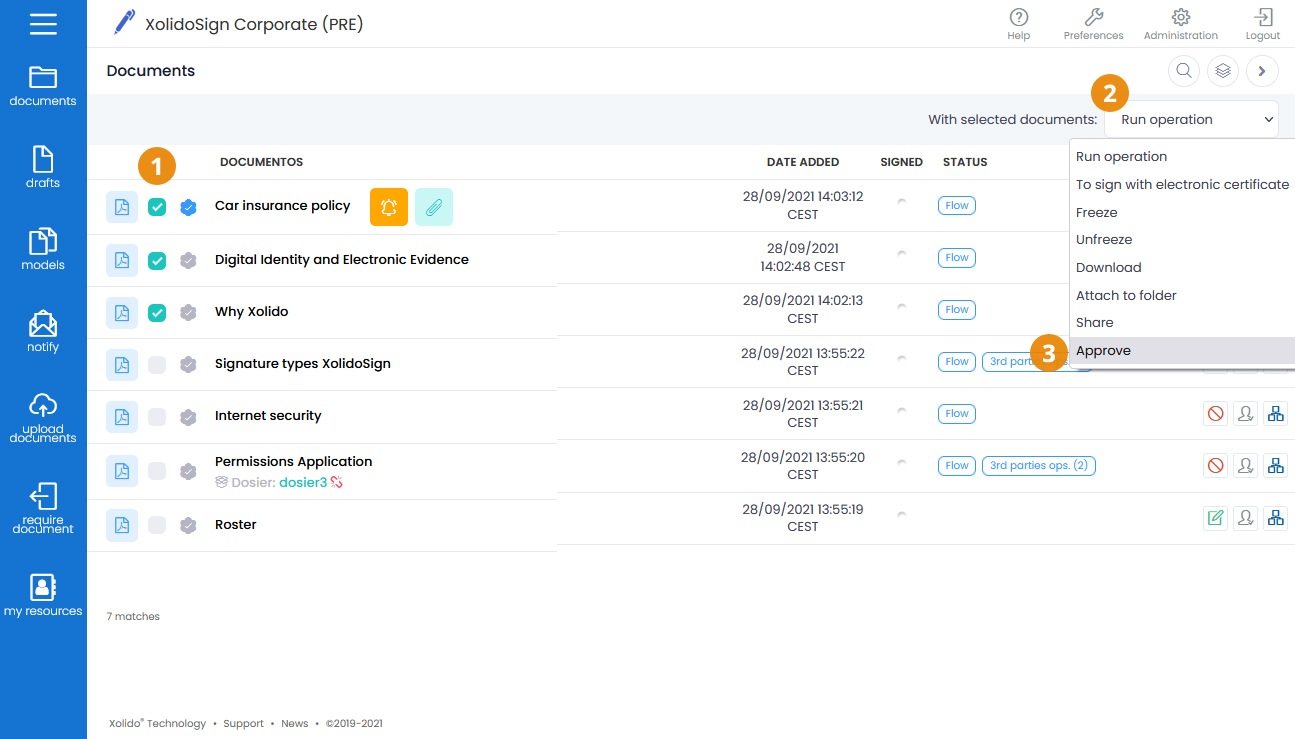Check the Roster checkbox
Viewport: 1295px width, 739px height.
[157, 525]
